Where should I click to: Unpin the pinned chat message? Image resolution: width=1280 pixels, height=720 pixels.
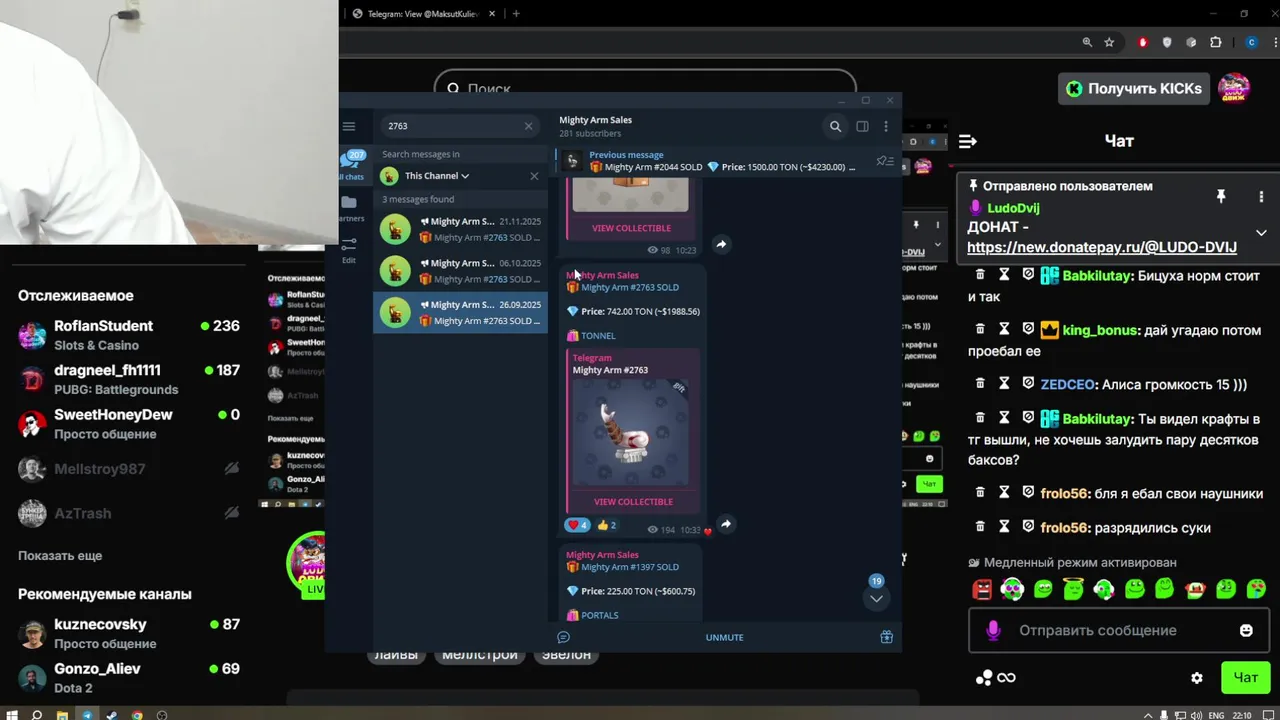click(x=1220, y=196)
